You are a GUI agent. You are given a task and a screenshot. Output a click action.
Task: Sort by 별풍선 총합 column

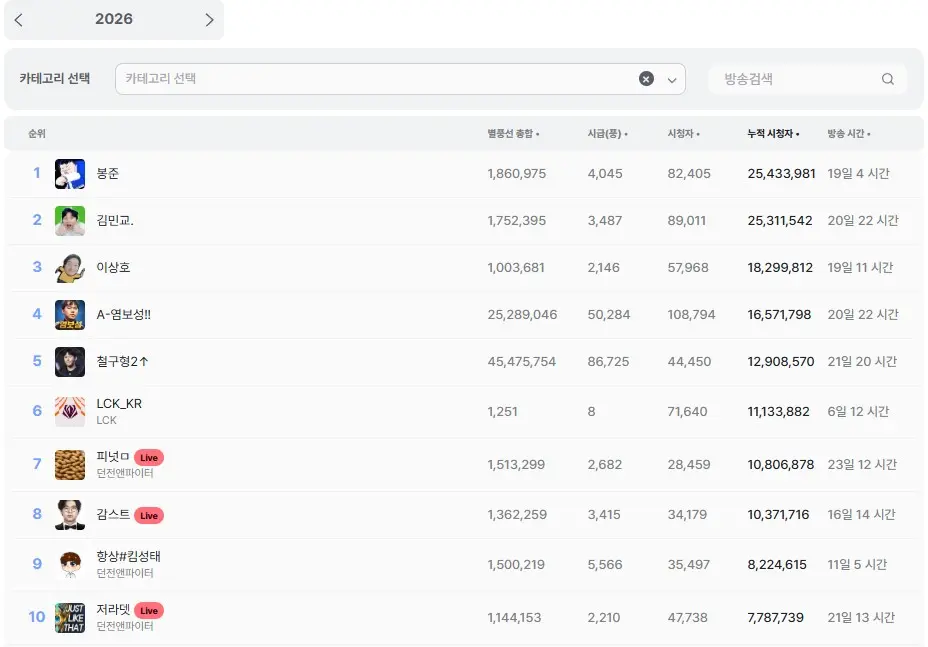click(513, 134)
